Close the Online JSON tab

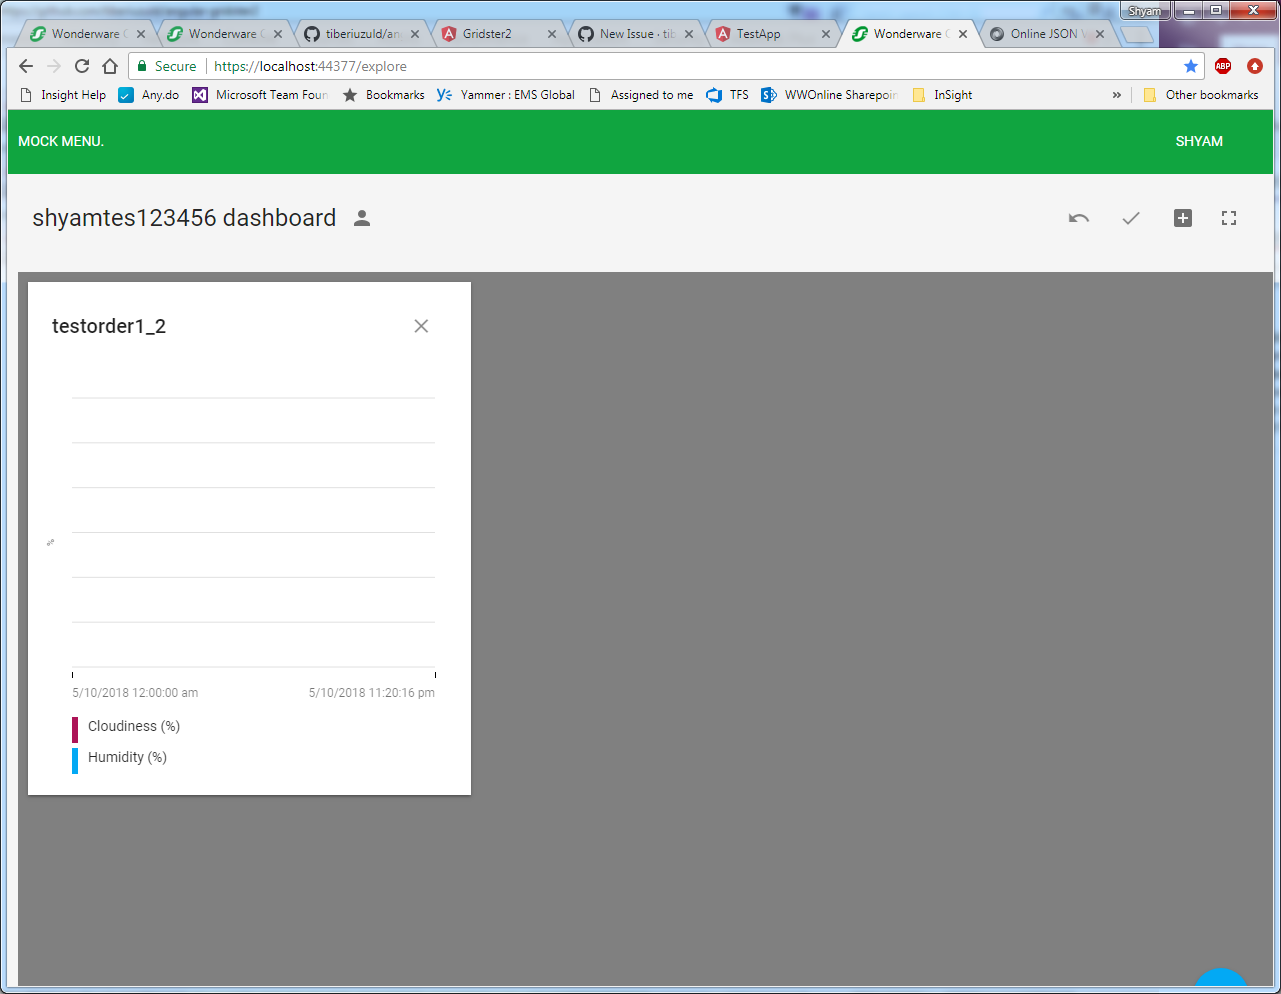(x=1100, y=34)
